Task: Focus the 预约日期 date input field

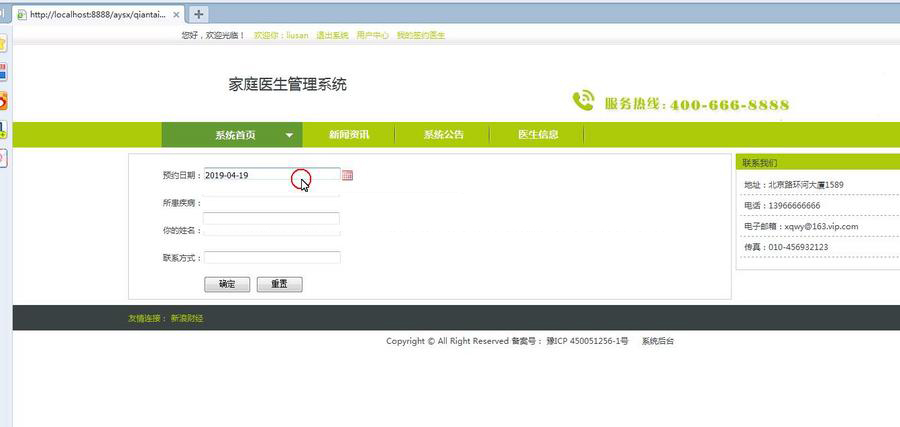Action: [272, 175]
